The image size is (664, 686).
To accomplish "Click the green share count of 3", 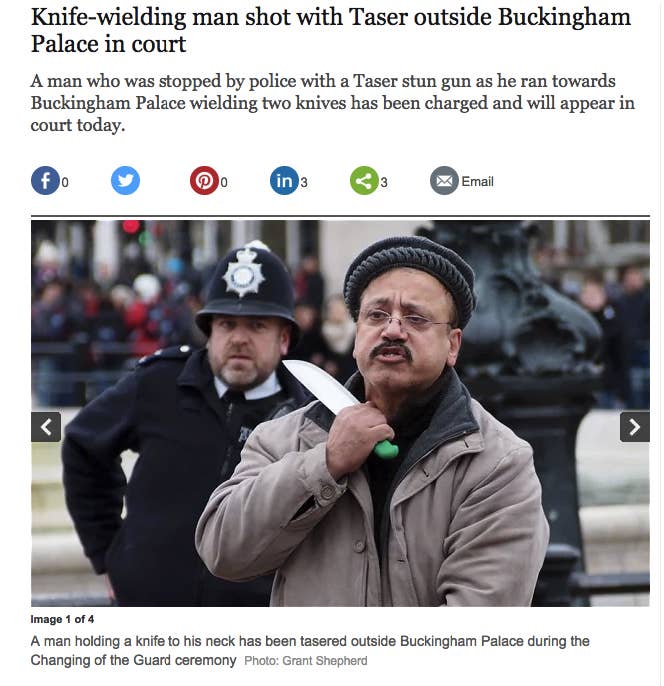I will click(384, 182).
